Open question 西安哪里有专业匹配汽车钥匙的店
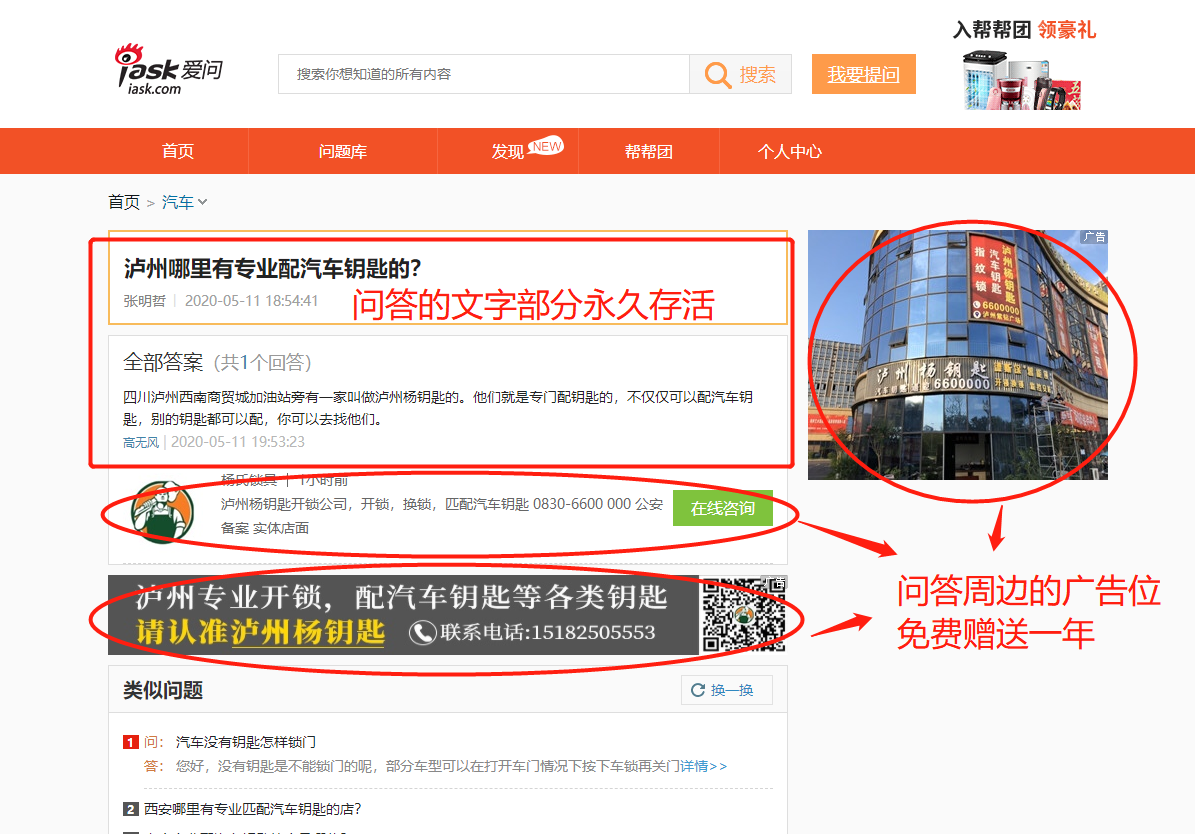 (x=253, y=809)
